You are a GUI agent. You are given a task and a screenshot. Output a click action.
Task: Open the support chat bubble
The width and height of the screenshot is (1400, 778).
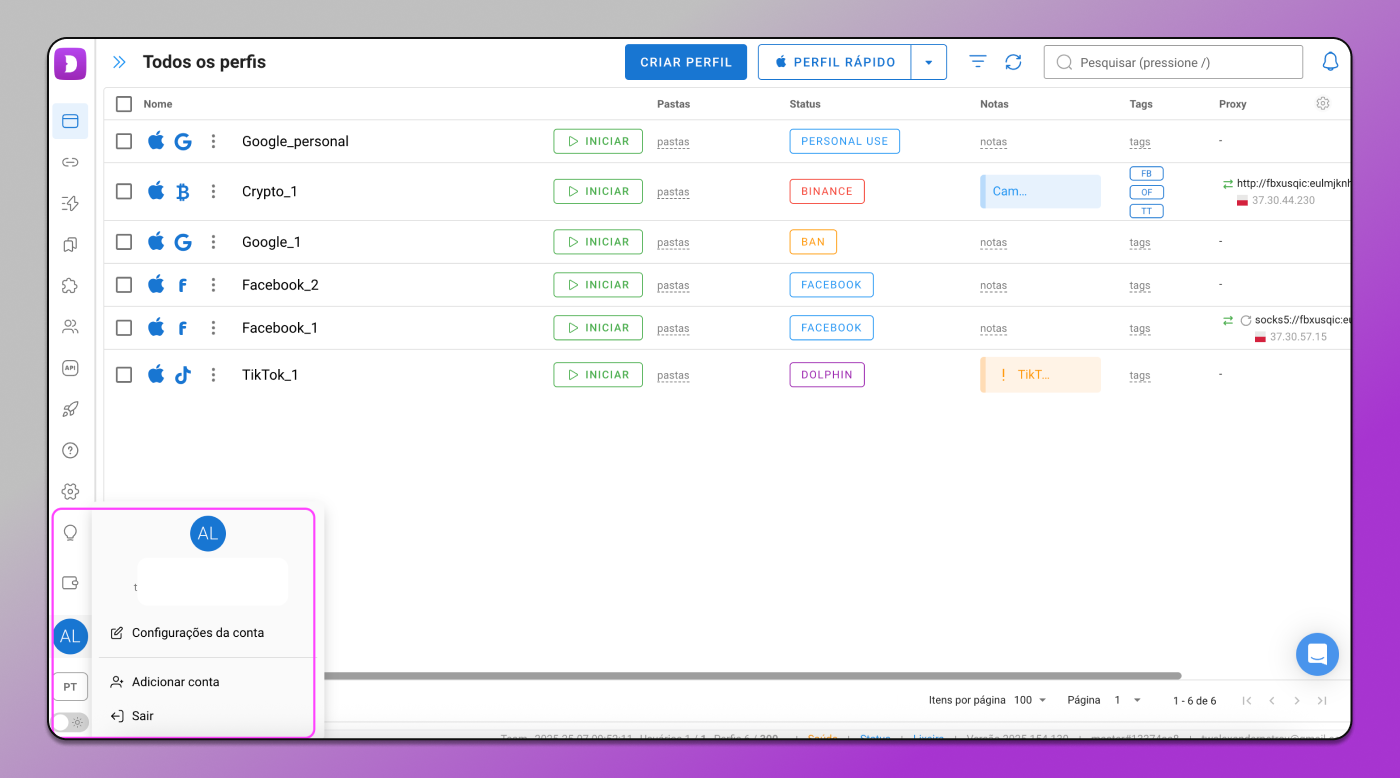(x=1317, y=654)
